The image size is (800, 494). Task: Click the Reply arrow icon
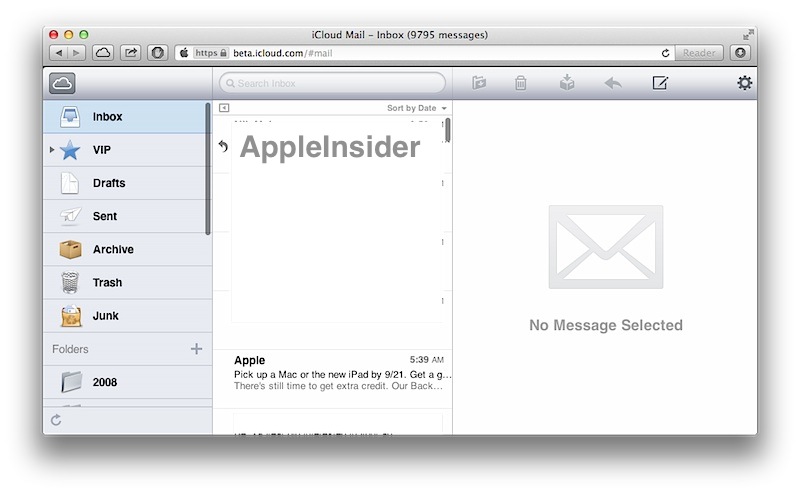tap(613, 83)
